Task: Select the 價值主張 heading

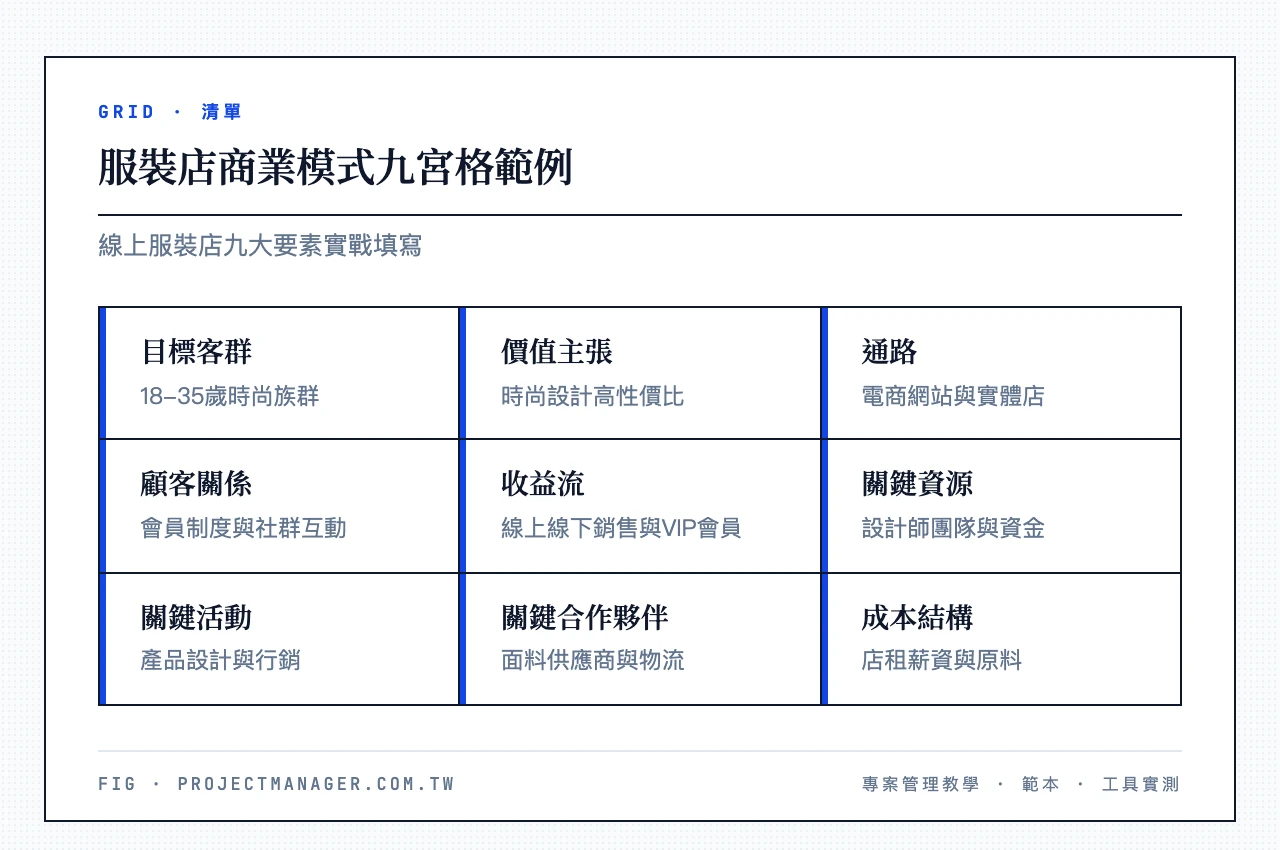Action: [557, 352]
